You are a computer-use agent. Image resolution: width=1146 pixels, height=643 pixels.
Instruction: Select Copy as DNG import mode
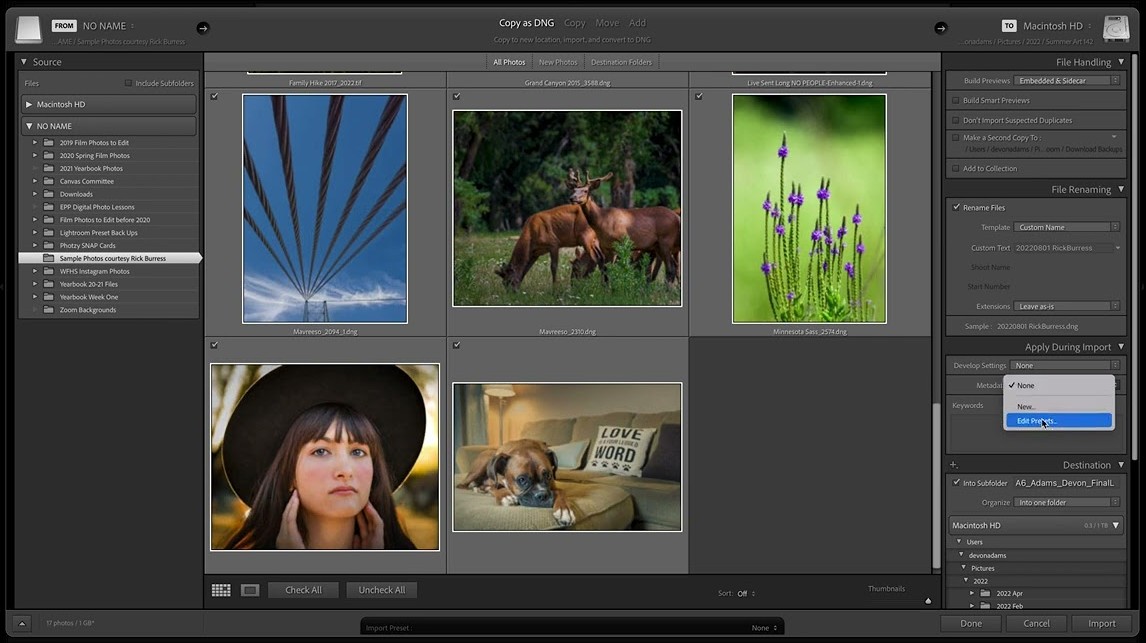click(526, 23)
